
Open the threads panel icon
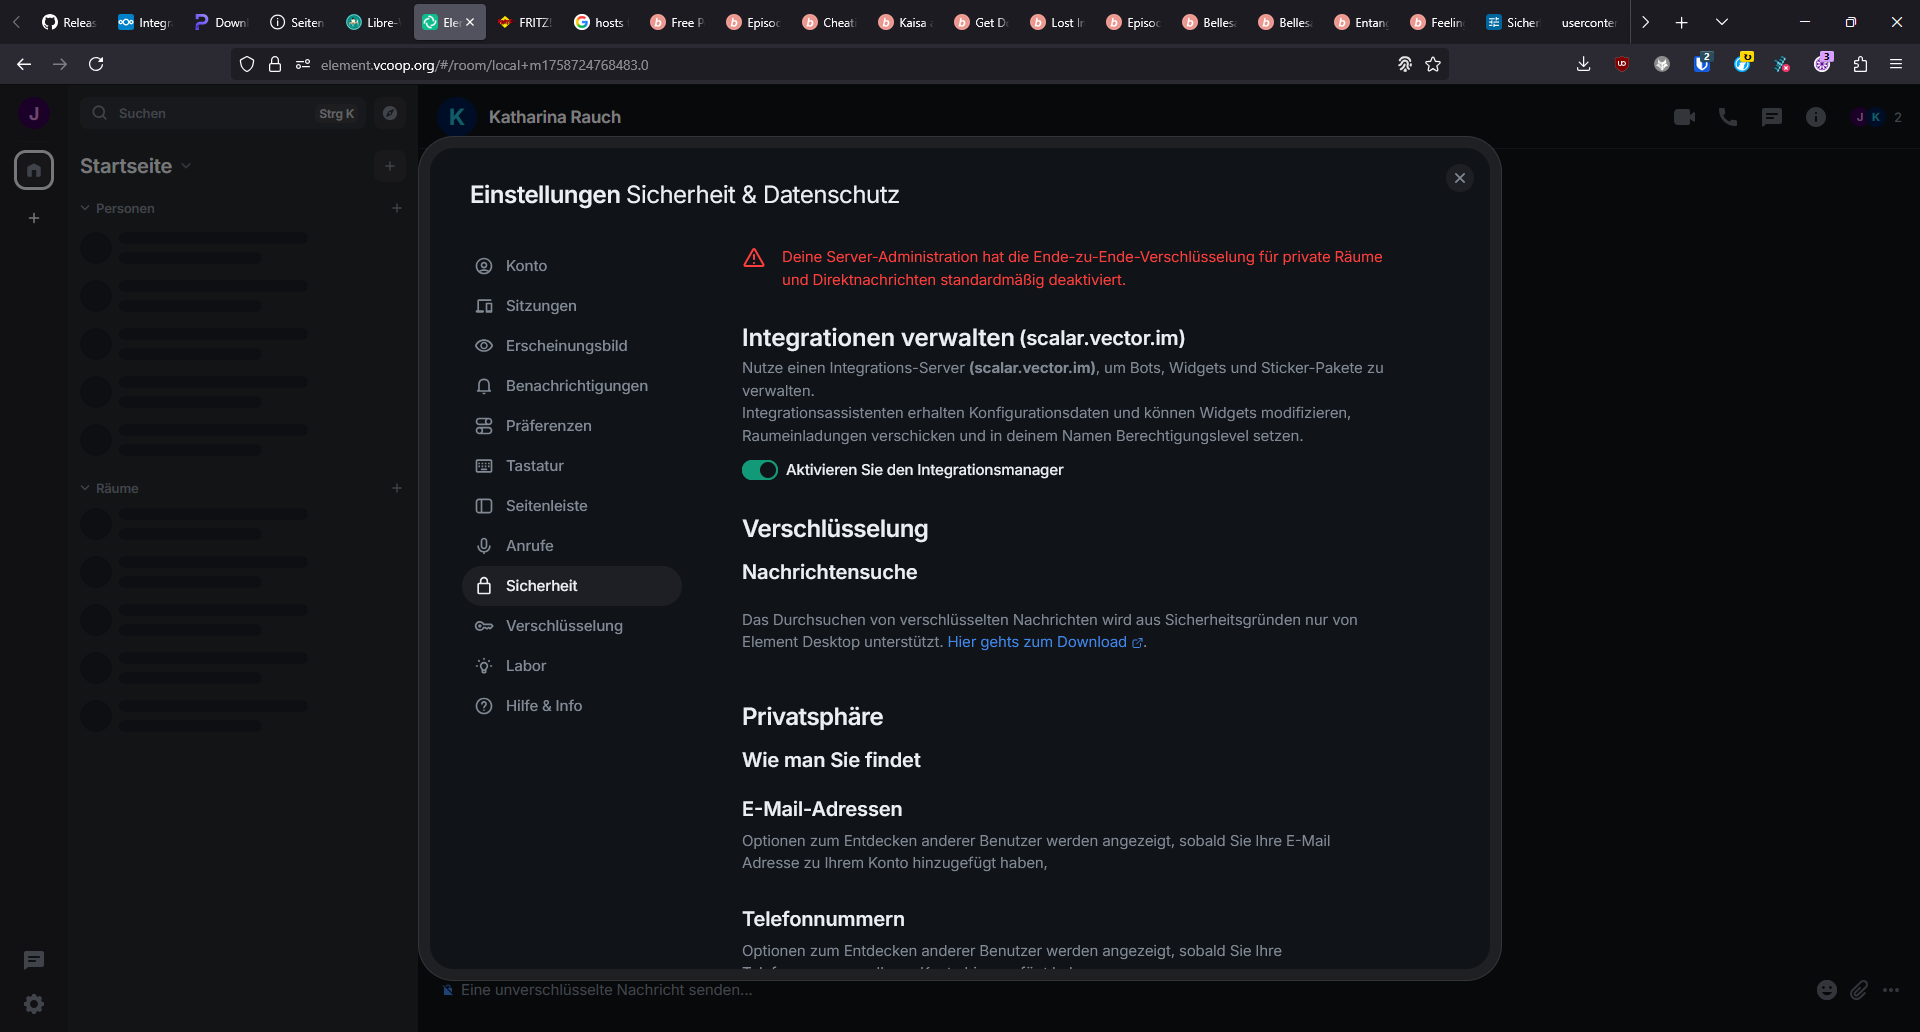tap(1771, 117)
